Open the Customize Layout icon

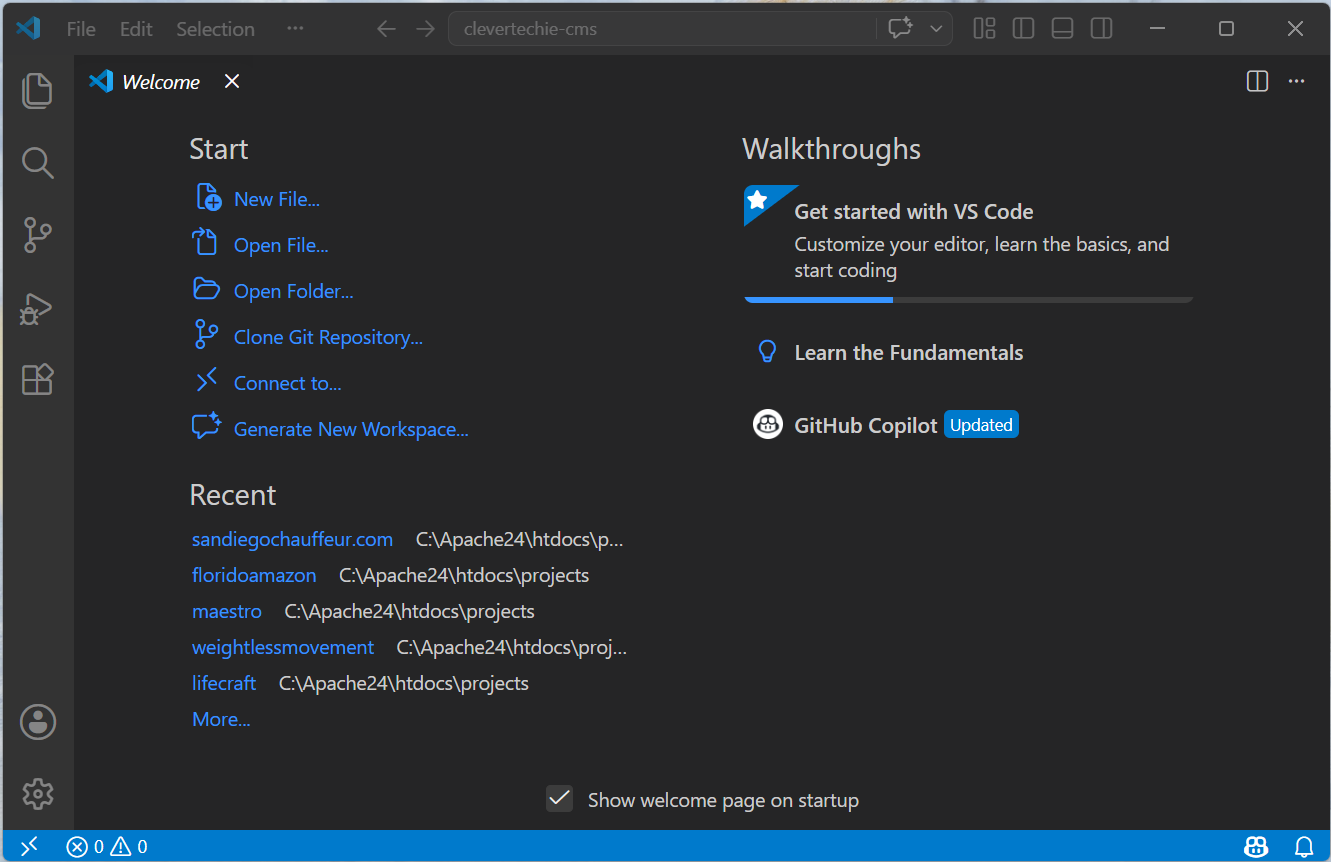pyautogui.click(x=984, y=28)
